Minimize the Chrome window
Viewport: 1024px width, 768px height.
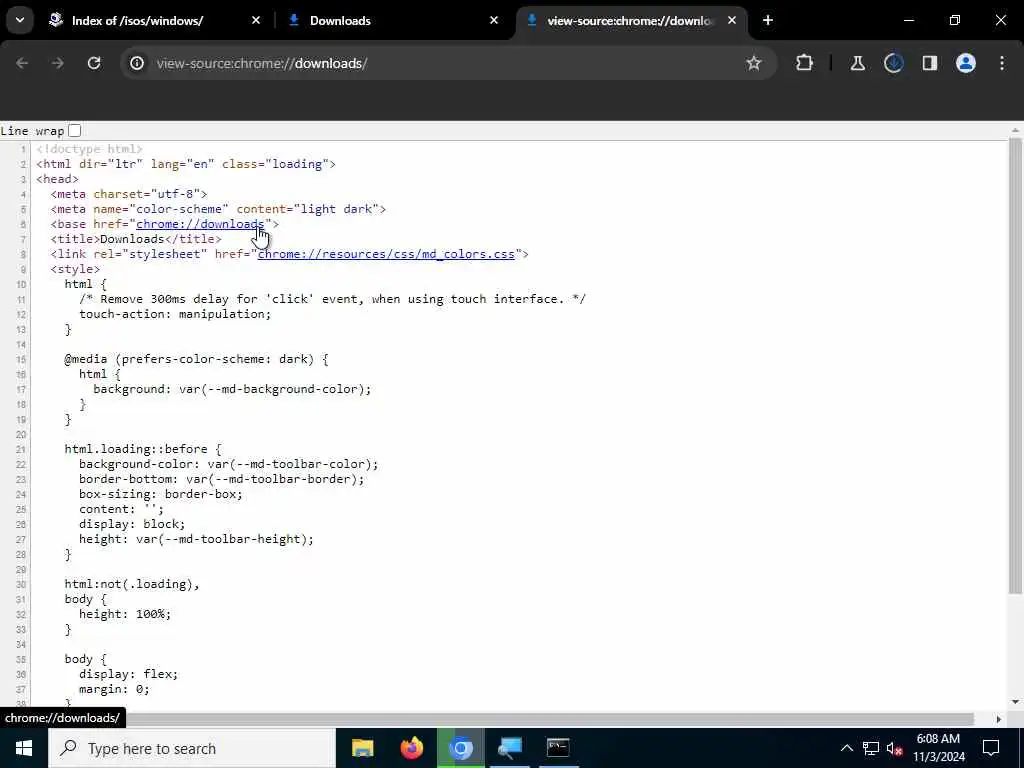(908, 20)
